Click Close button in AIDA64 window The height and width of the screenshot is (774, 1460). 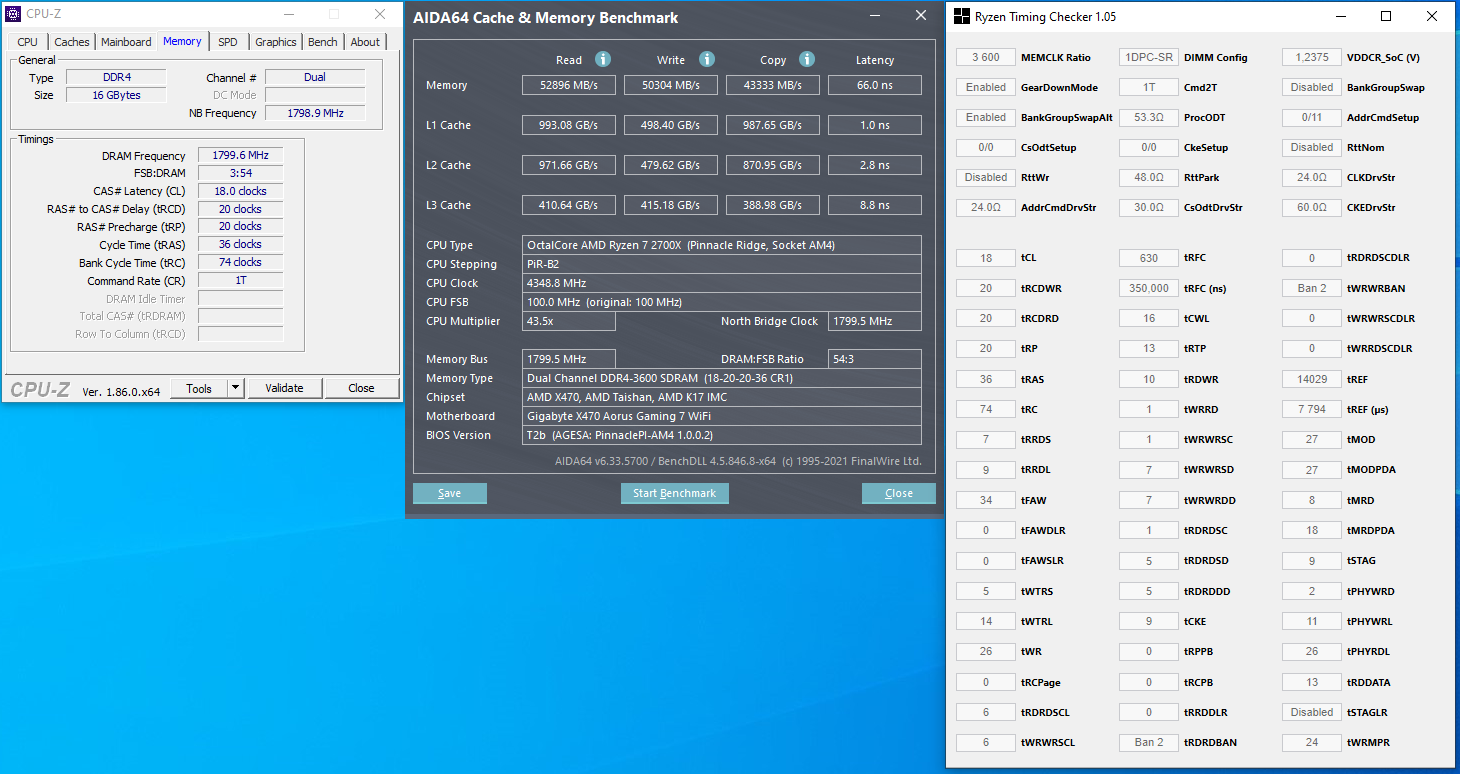(899, 493)
